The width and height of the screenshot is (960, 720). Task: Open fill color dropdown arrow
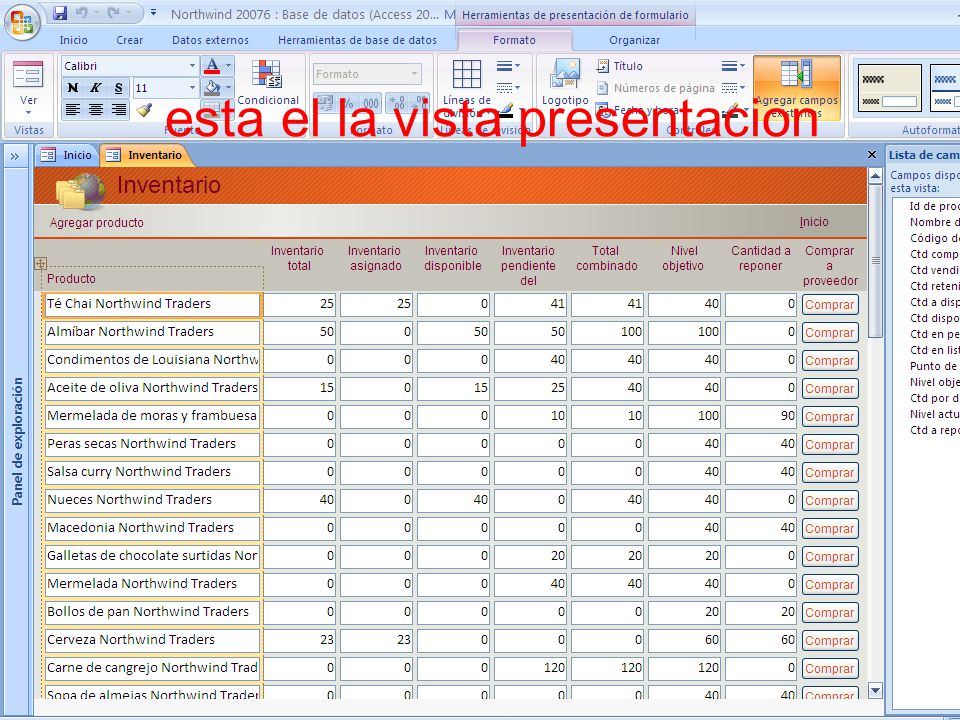tap(228, 88)
